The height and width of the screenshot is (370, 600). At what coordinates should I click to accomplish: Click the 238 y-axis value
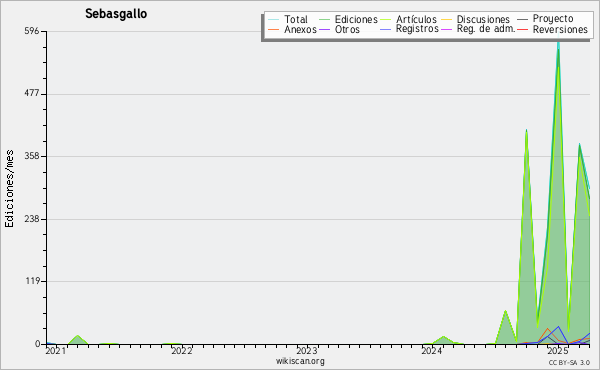(x=32, y=219)
